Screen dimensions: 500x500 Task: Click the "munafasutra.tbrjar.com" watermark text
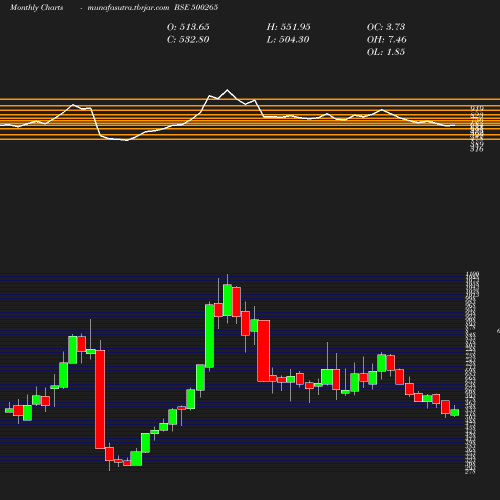[128, 7]
